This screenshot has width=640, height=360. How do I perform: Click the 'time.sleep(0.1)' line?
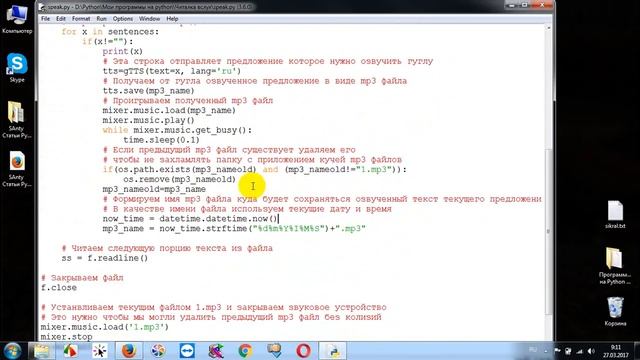coord(161,140)
